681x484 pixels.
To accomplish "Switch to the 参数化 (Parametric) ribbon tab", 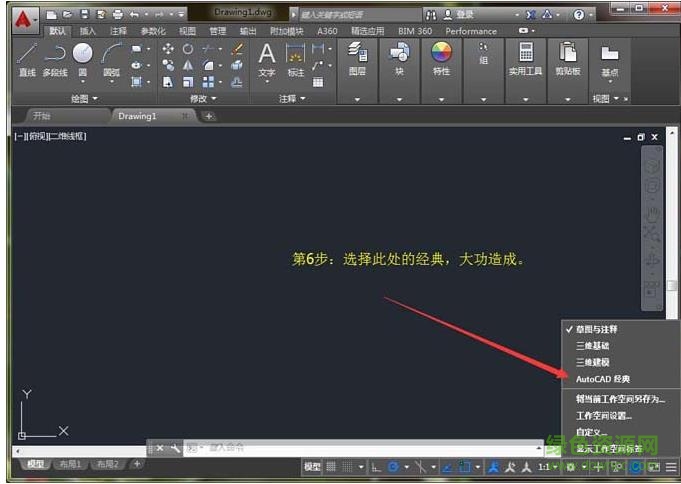I will point(153,31).
